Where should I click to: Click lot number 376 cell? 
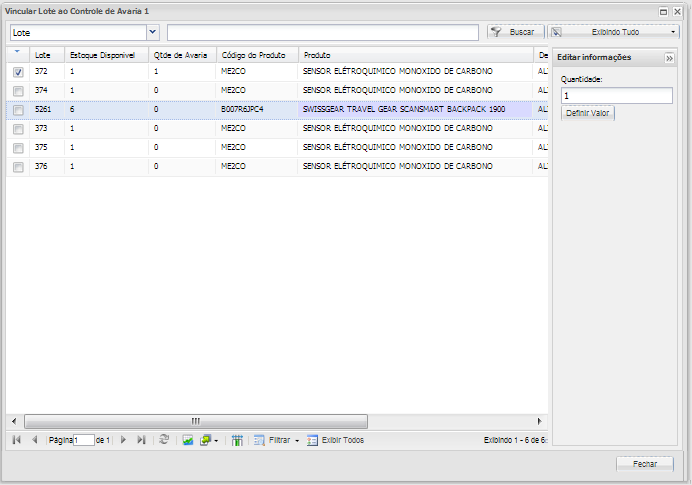[x=47, y=166]
